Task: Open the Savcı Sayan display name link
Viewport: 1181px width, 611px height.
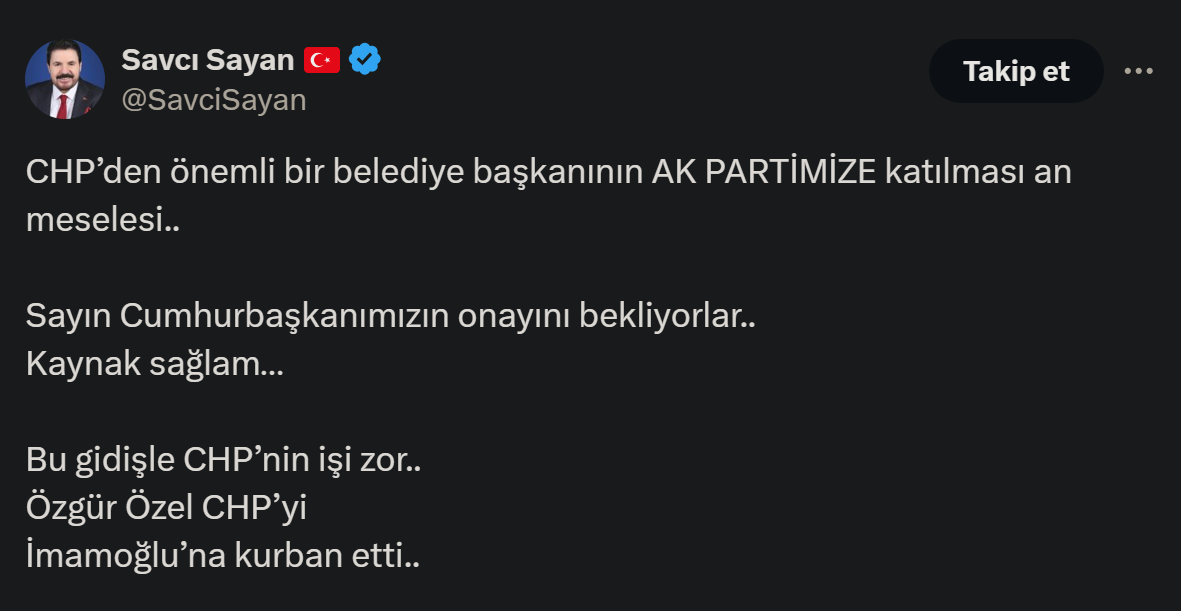Action: tap(208, 60)
